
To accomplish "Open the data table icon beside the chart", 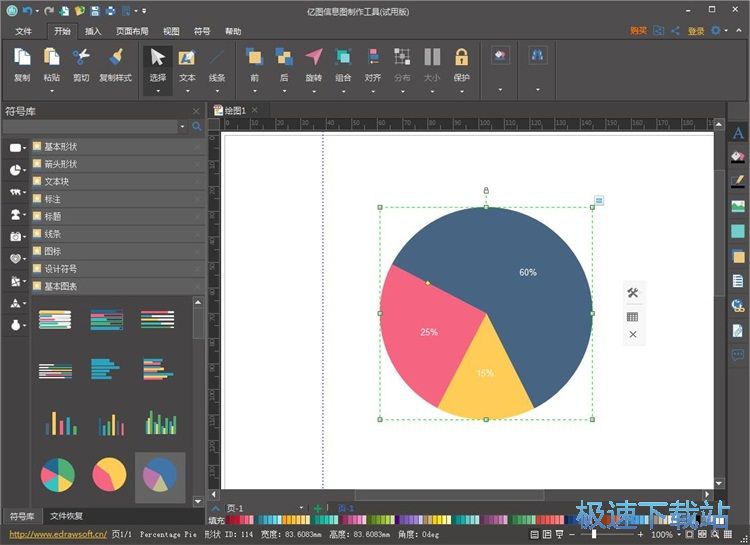I will 632,316.
